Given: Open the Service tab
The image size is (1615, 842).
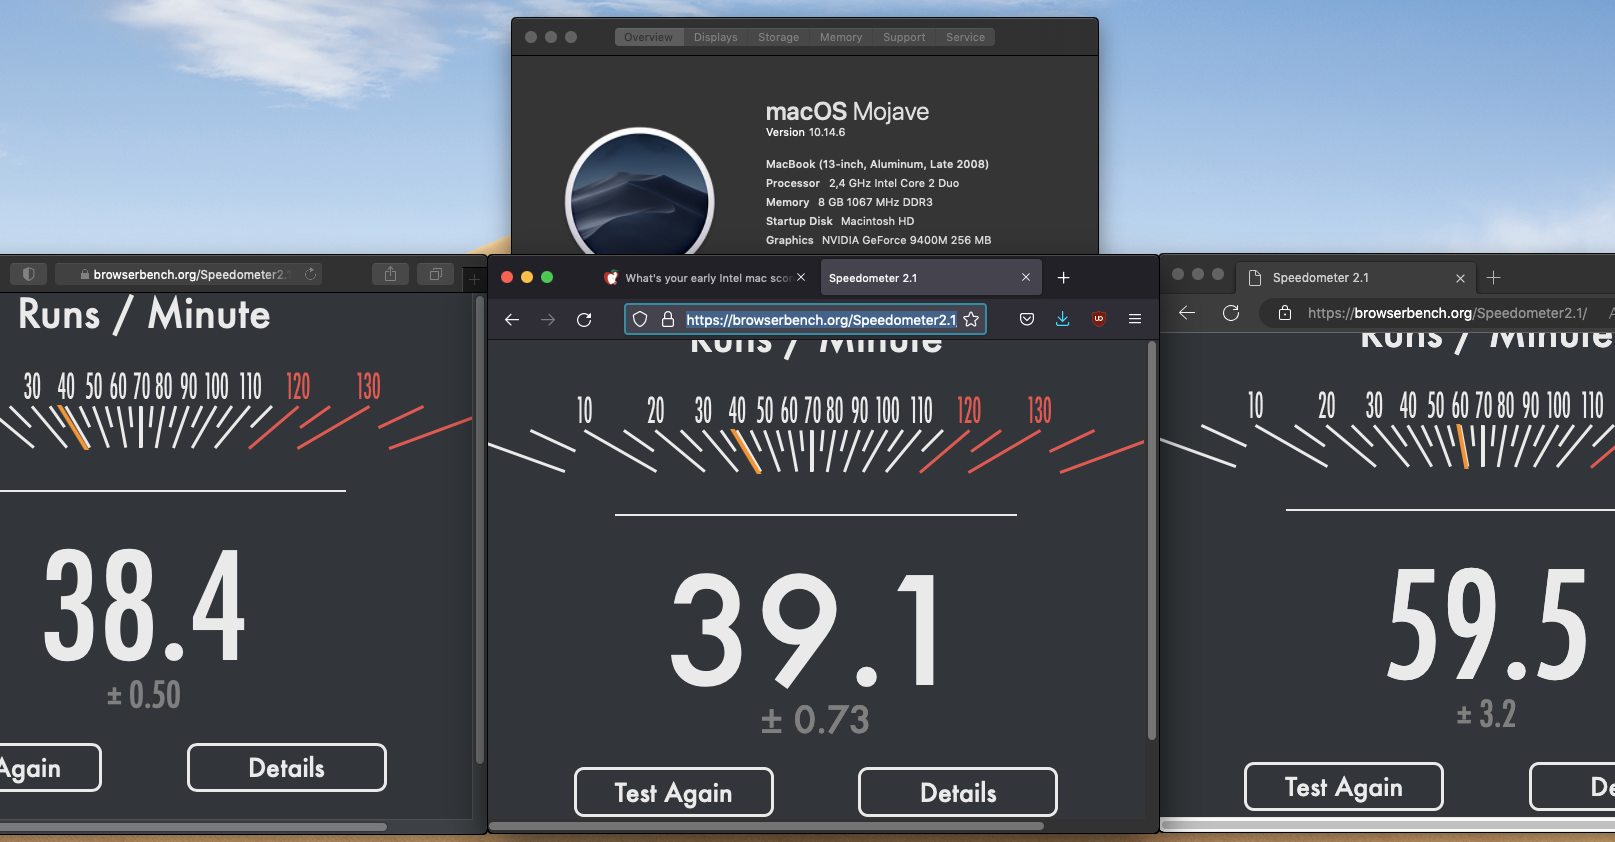Looking at the screenshot, I should (x=965, y=37).
